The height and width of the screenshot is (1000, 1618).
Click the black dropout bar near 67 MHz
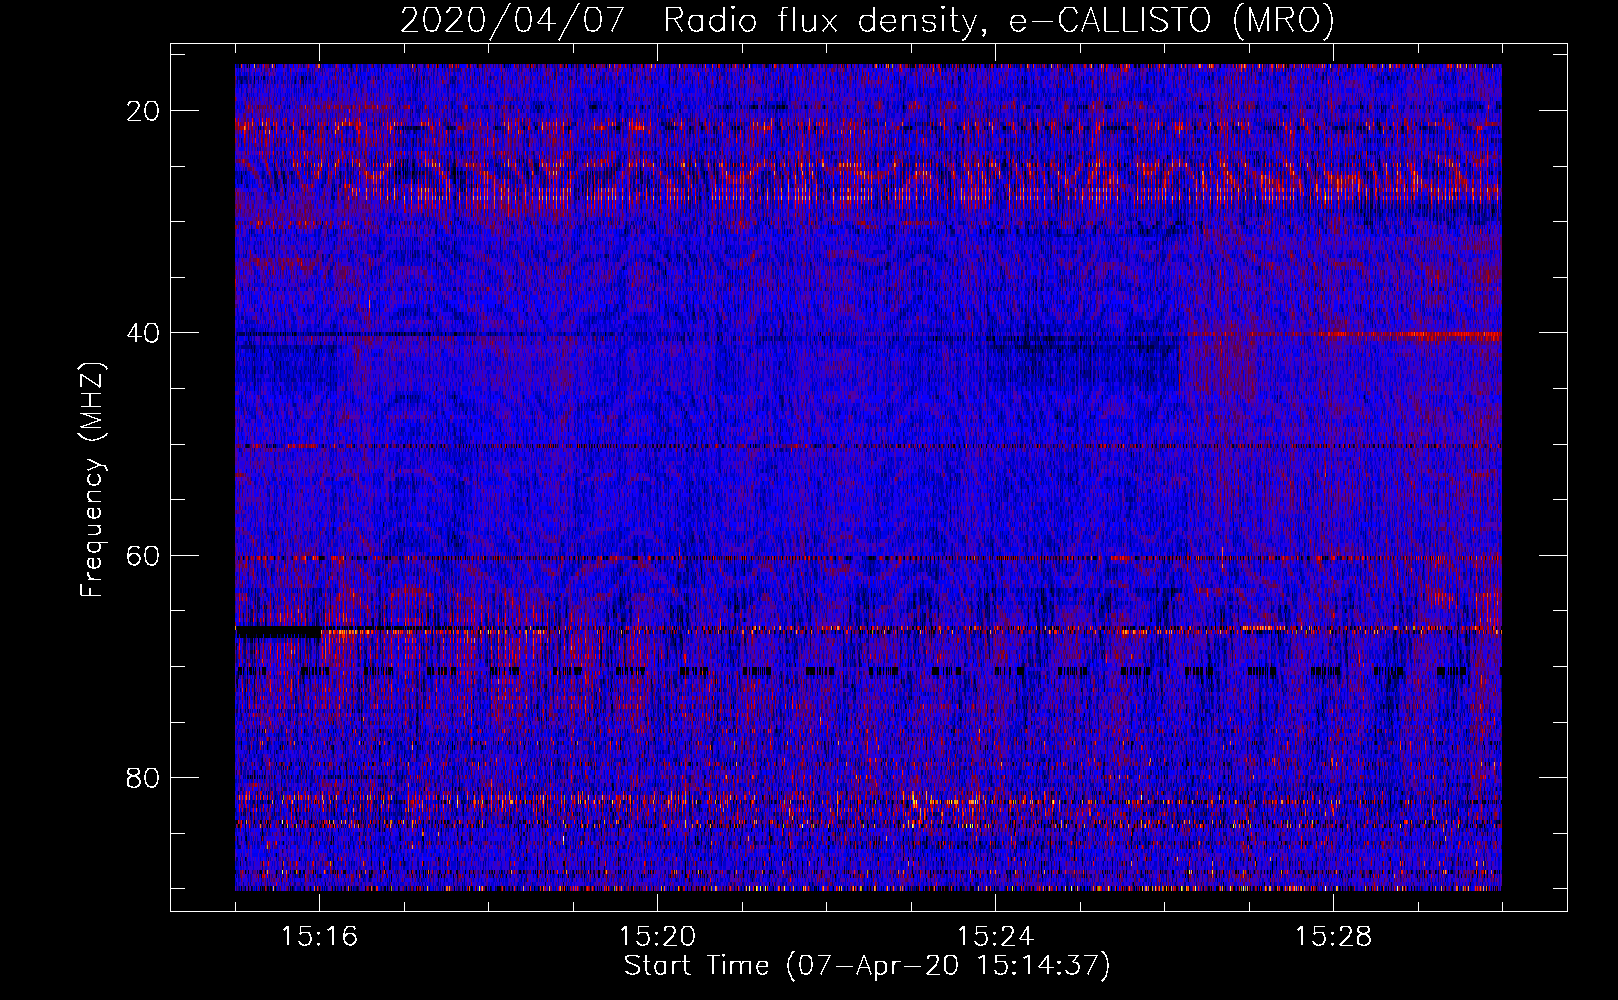278,632
